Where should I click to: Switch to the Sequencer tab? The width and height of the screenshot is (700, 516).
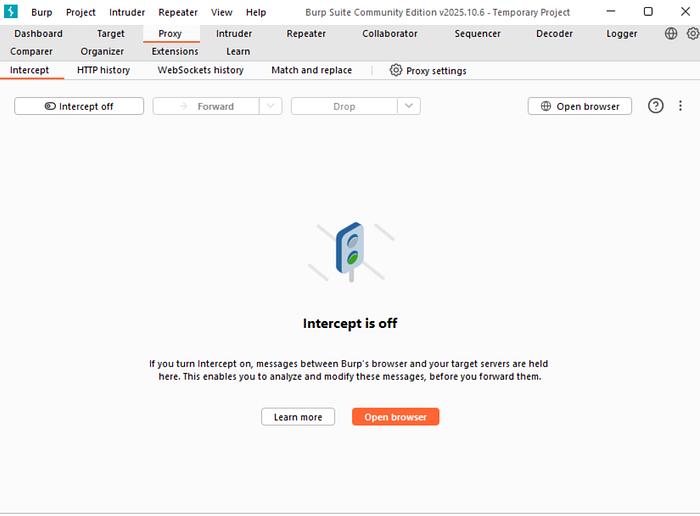point(478,34)
